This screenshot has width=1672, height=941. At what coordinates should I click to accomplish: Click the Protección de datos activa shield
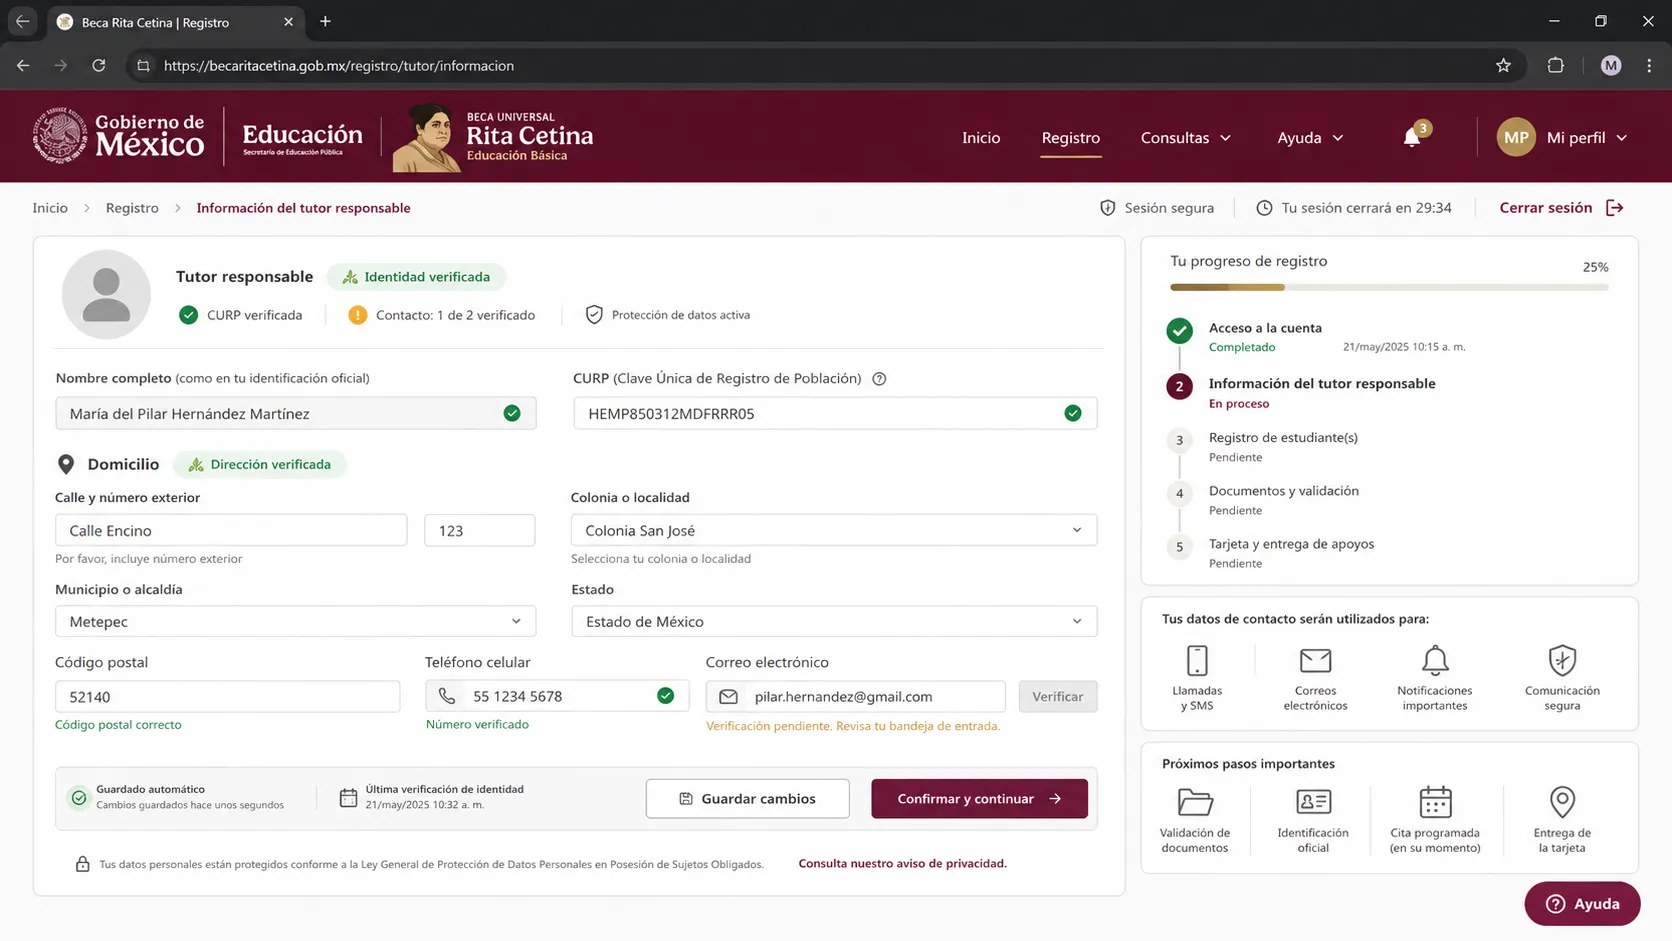pos(594,315)
